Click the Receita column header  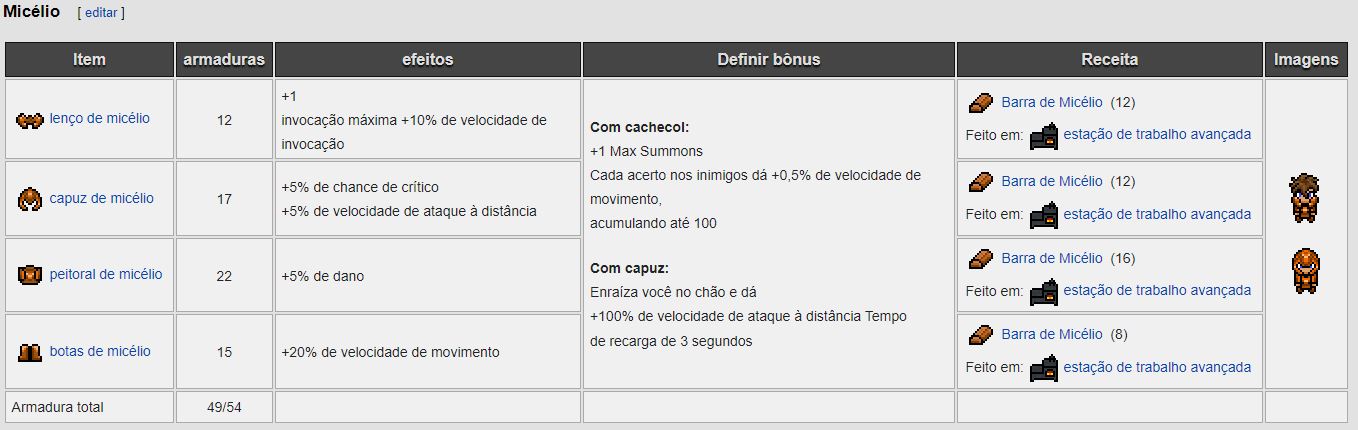(x=1109, y=60)
